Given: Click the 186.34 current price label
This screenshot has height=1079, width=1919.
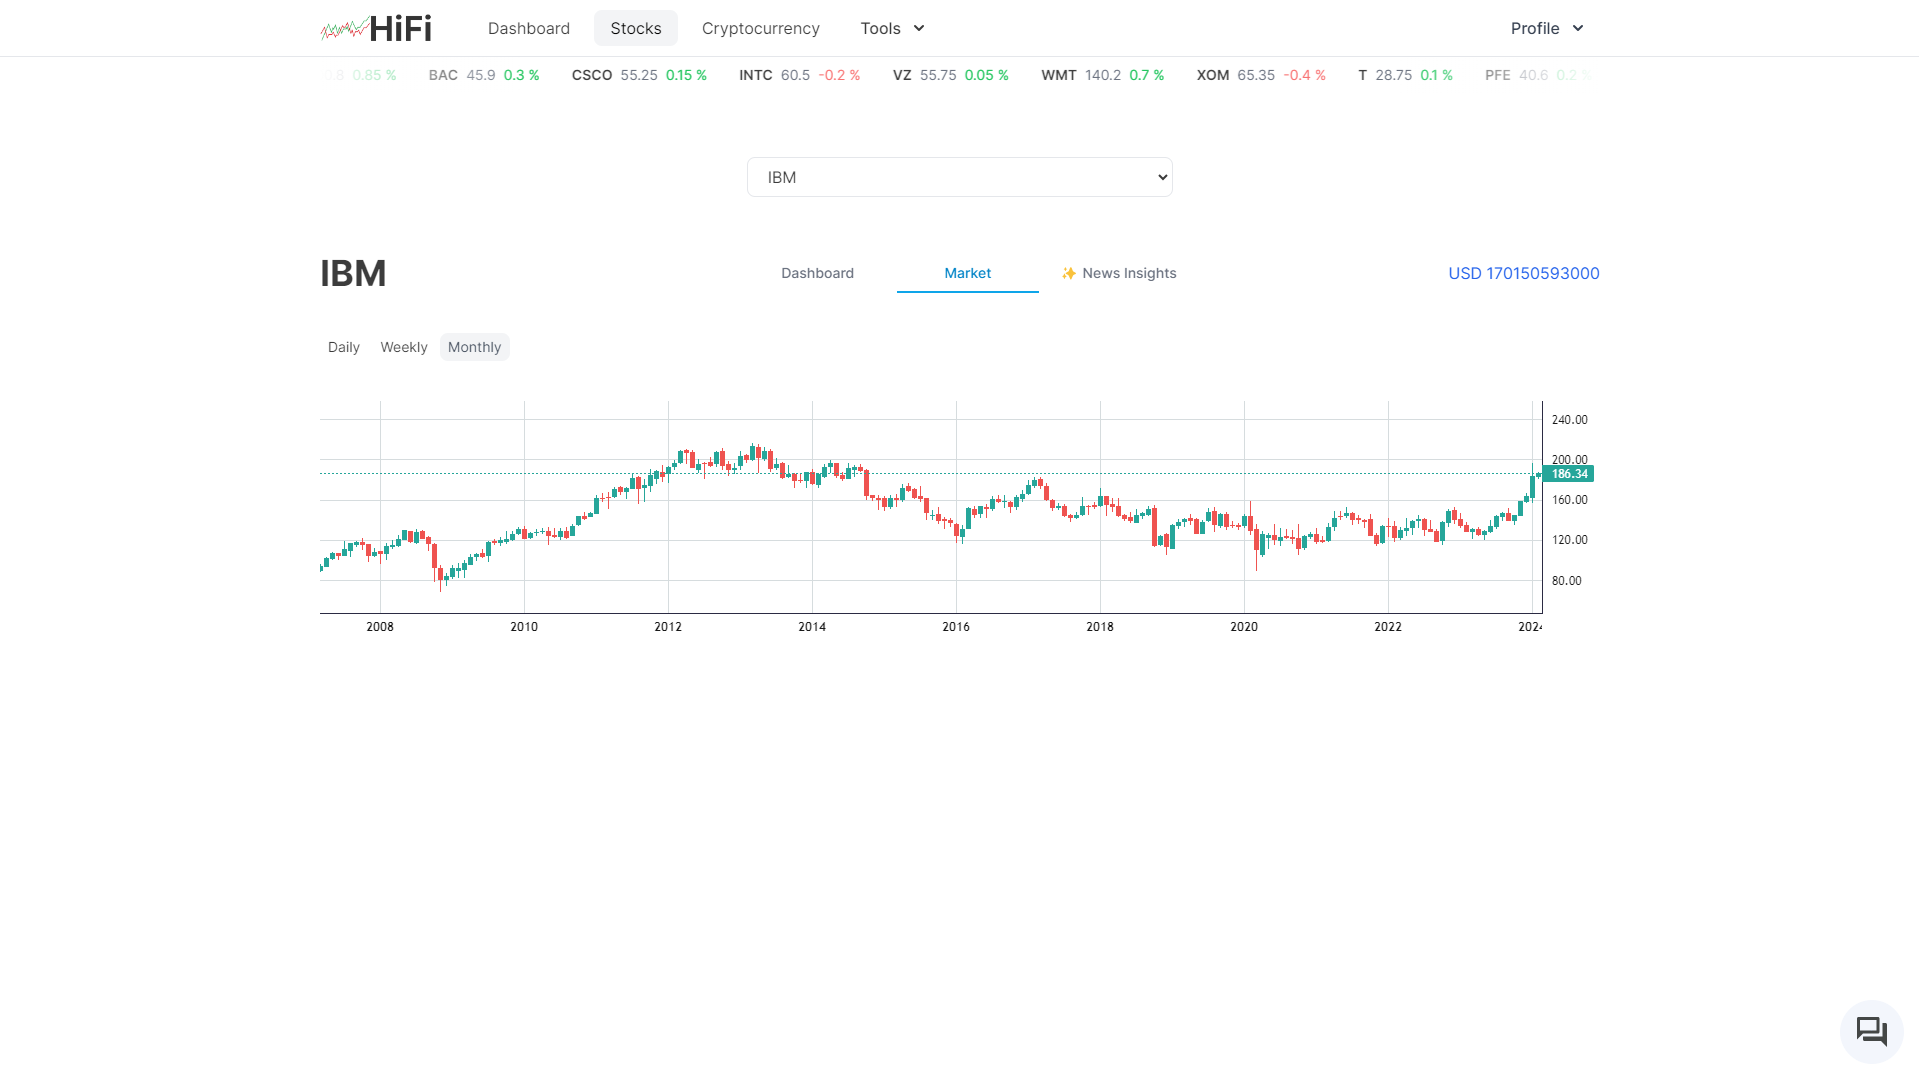Looking at the screenshot, I should point(1569,474).
